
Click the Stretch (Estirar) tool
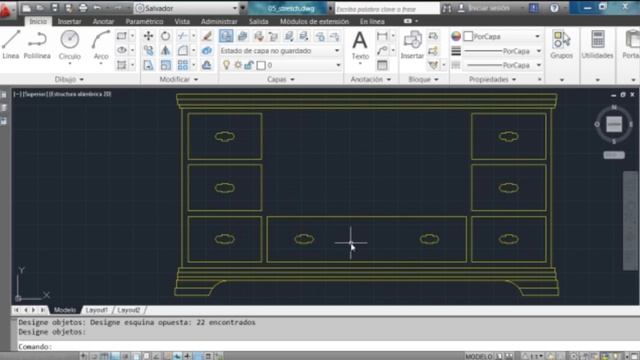[149, 65]
